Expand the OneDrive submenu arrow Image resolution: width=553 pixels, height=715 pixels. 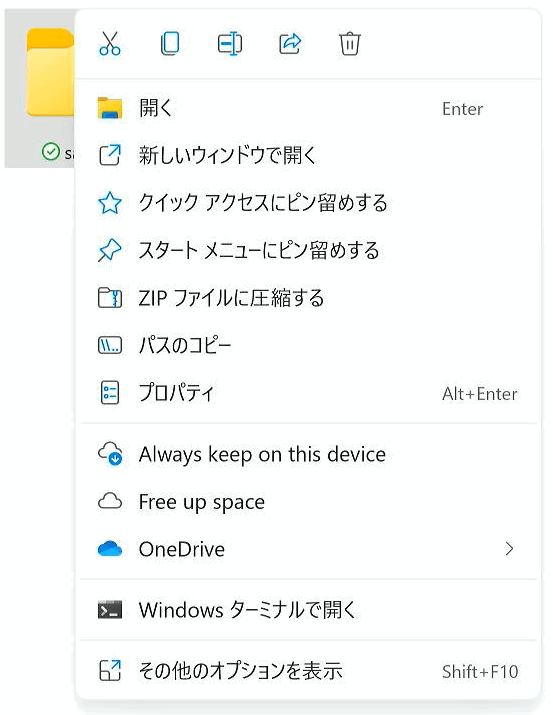click(509, 549)
